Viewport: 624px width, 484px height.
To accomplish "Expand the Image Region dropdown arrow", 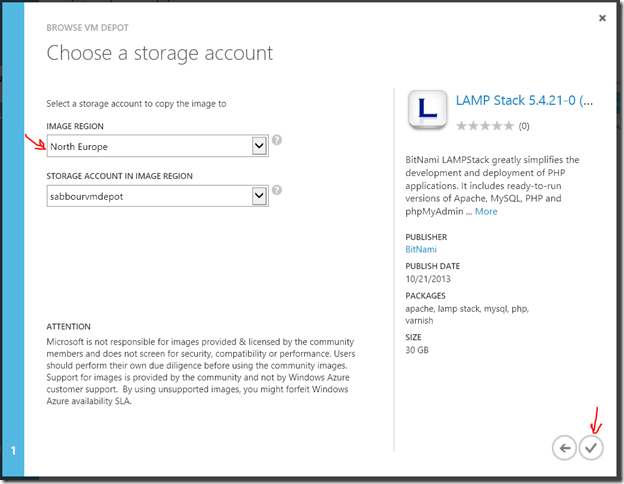I will tap(259, 146).
